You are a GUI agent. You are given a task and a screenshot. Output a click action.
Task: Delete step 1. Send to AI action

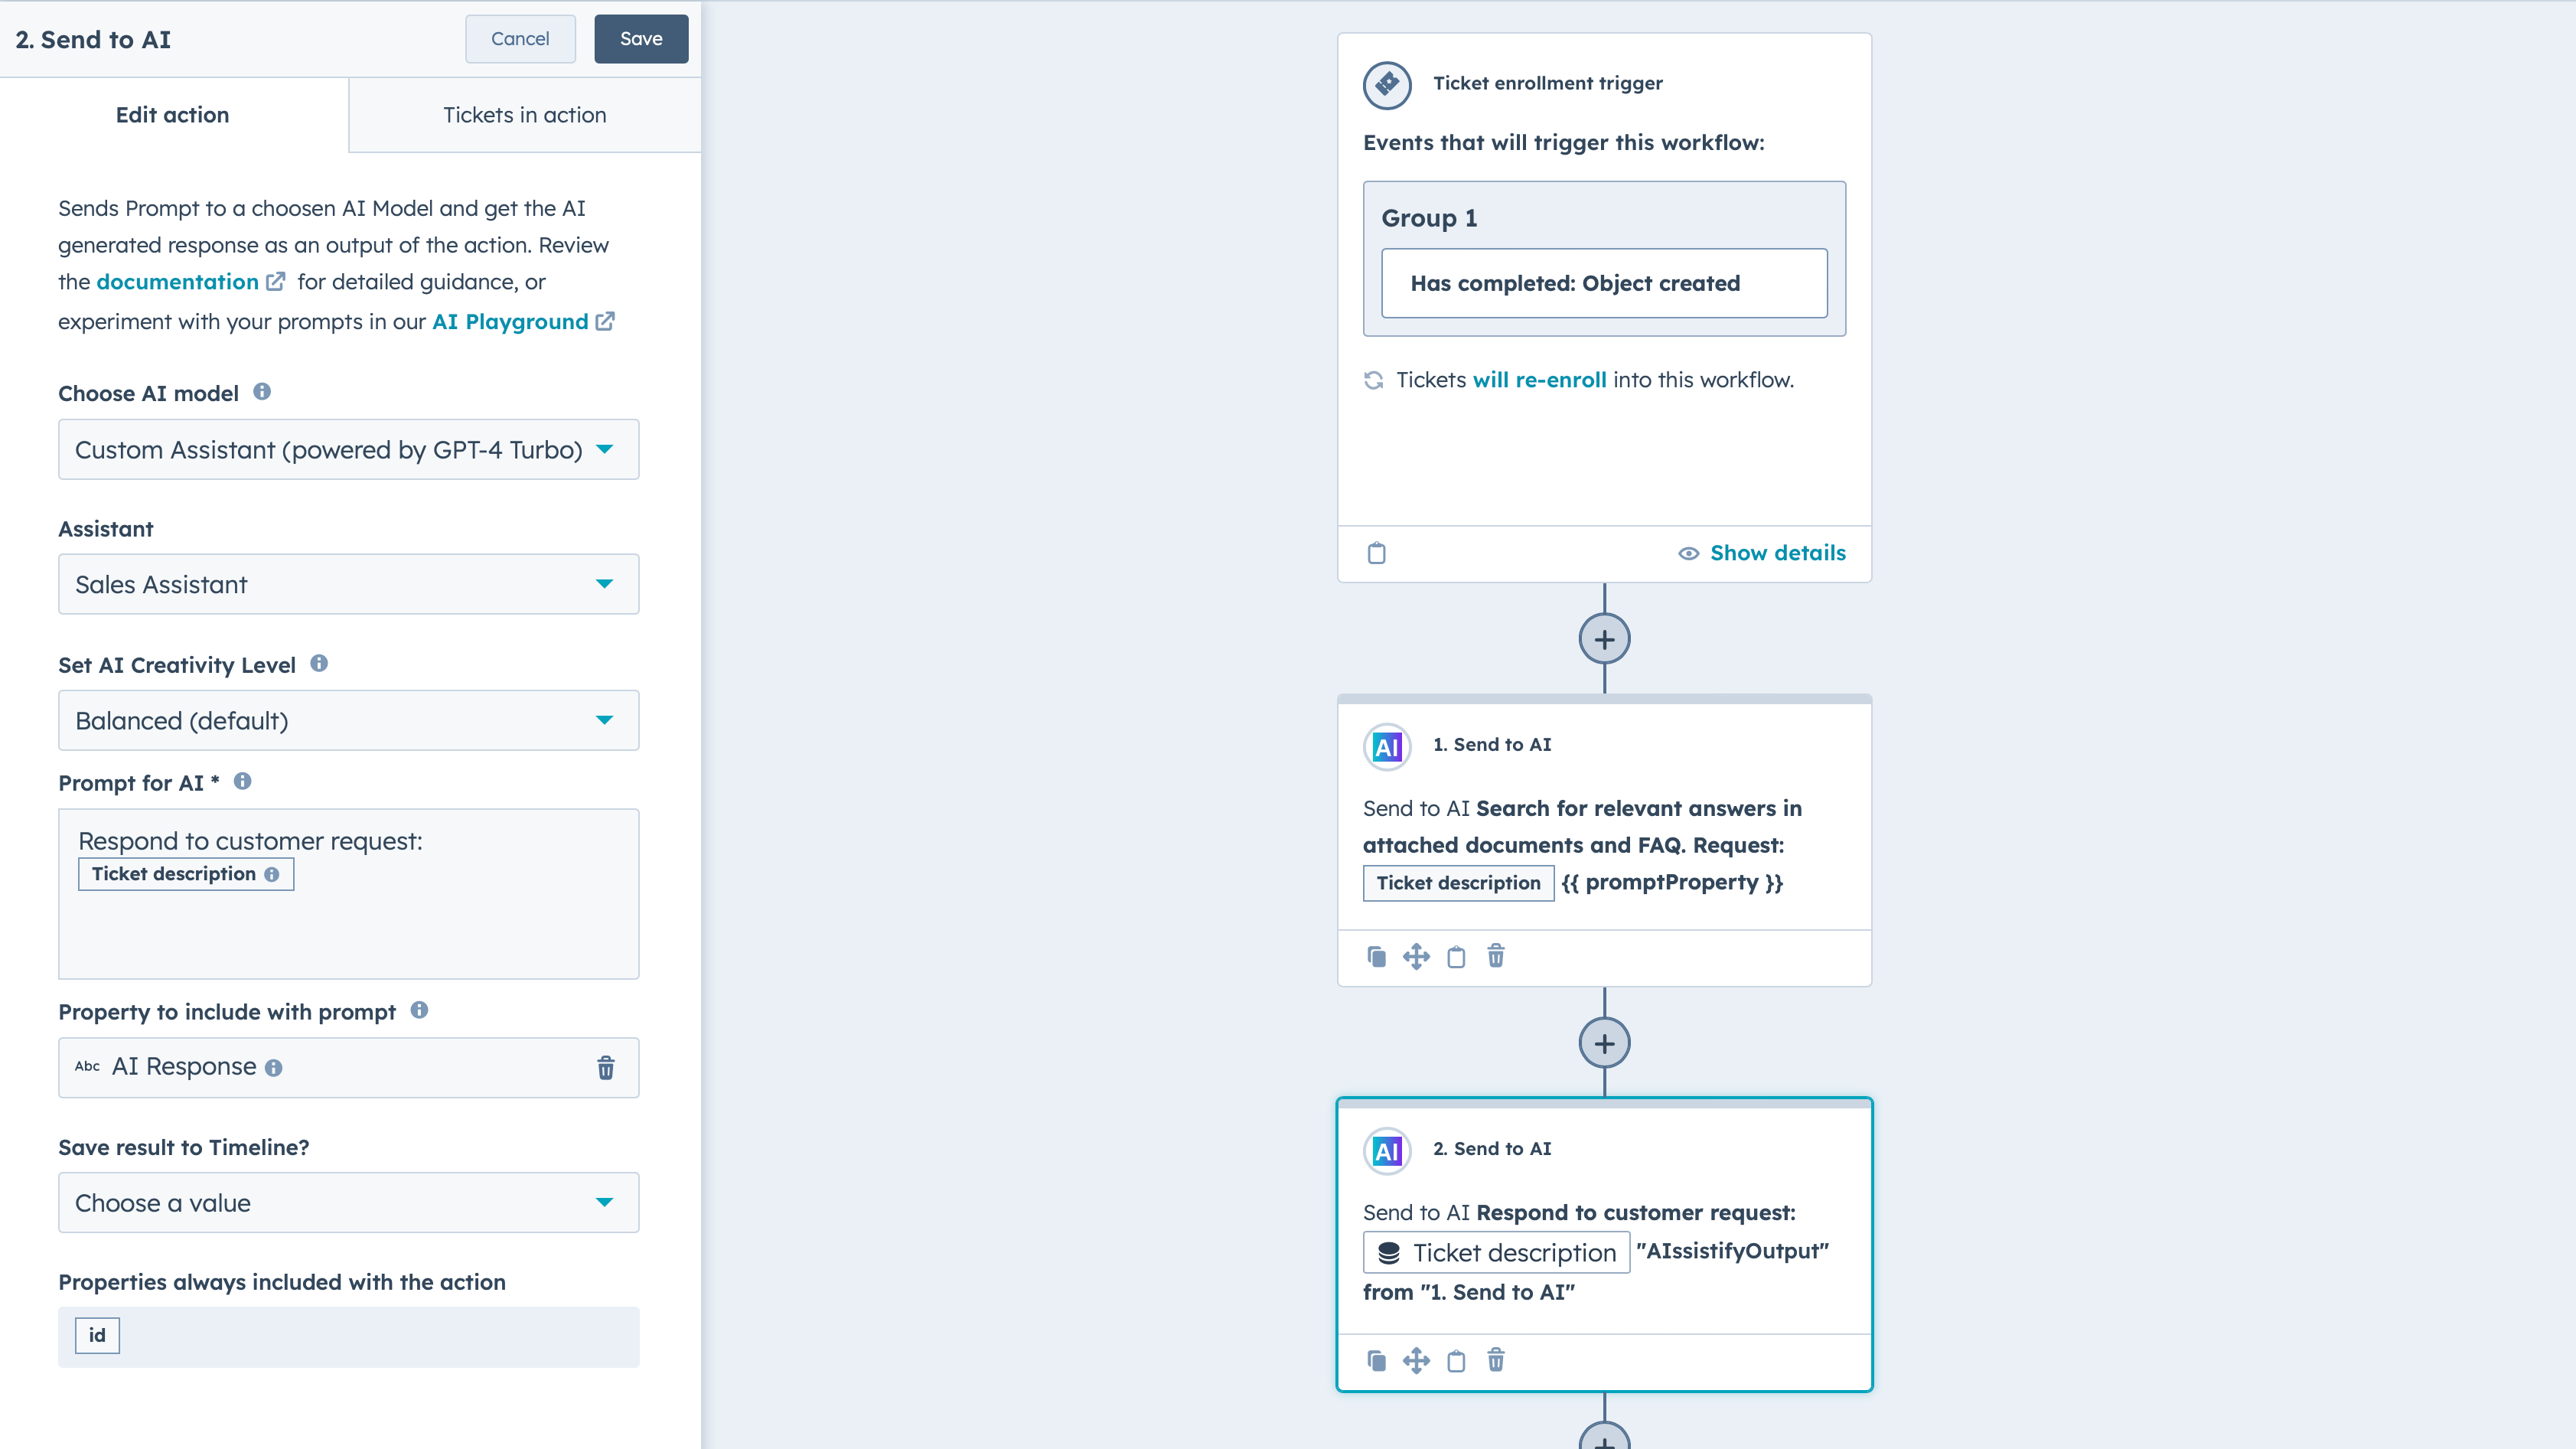tap(1496, 956)
